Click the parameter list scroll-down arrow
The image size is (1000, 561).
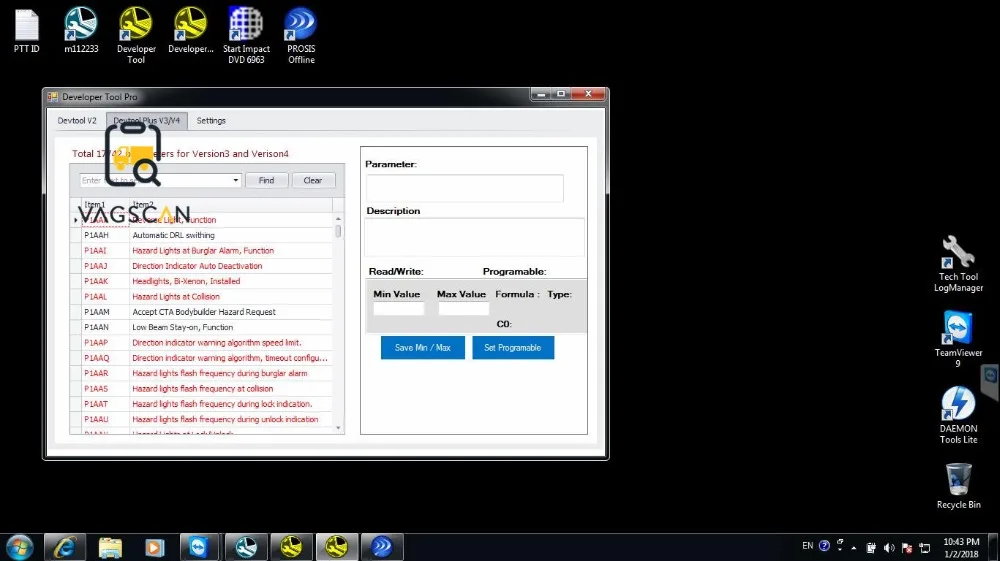click(x=338, y=428)
